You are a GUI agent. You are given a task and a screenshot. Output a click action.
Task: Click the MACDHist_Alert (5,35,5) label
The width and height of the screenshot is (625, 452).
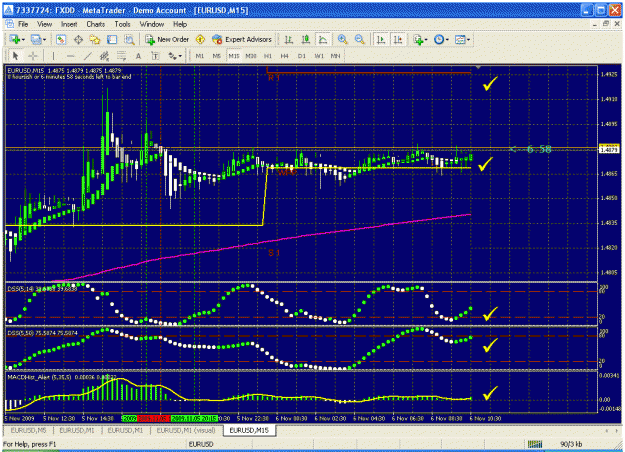tap(39, 377)
